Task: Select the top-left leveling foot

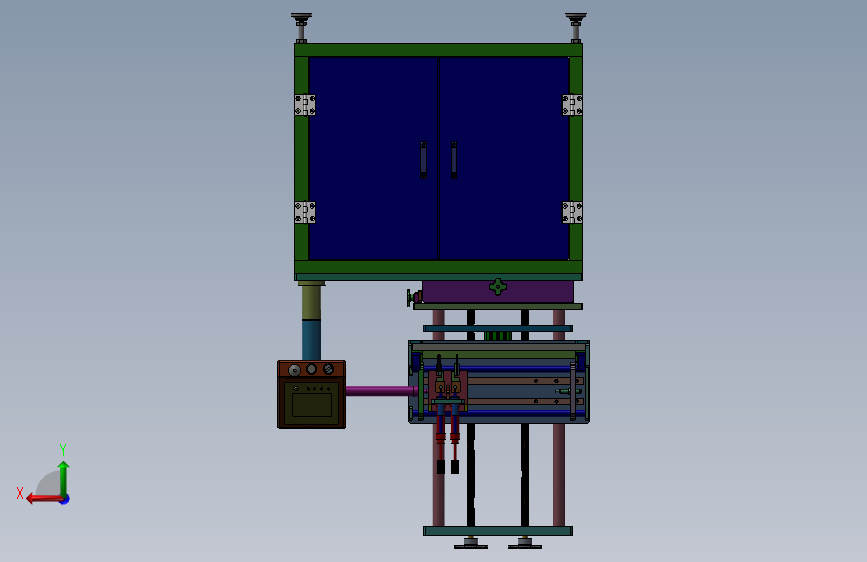Action: [x=301, y=28]
